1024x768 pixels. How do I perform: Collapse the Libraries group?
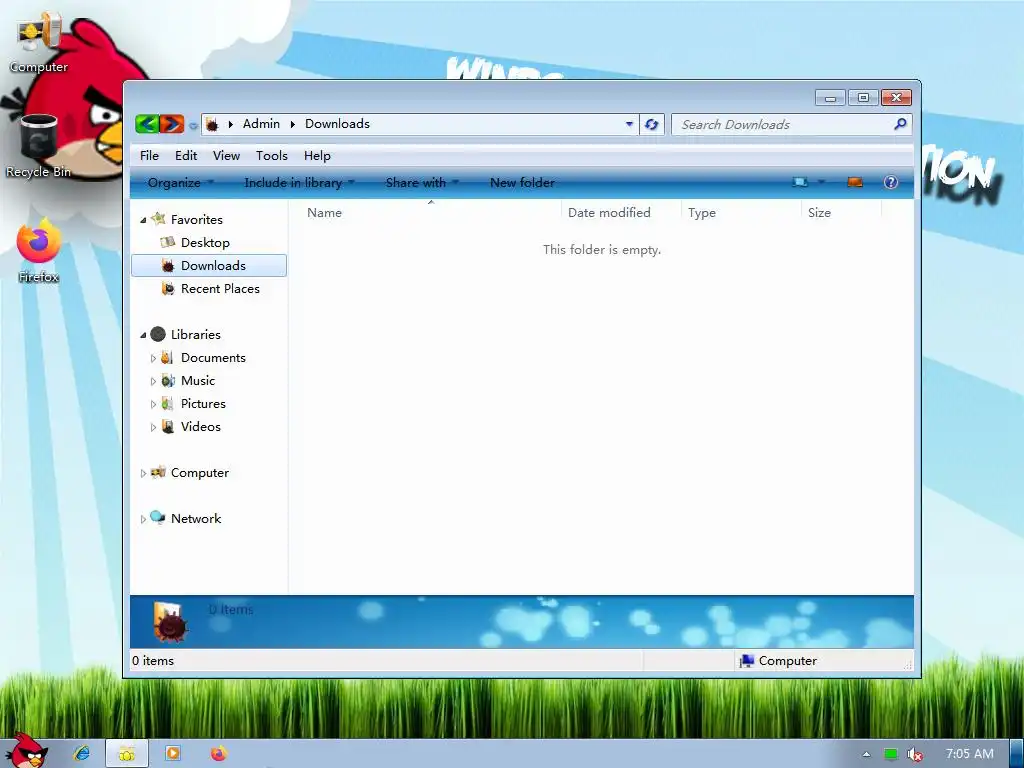143,335
